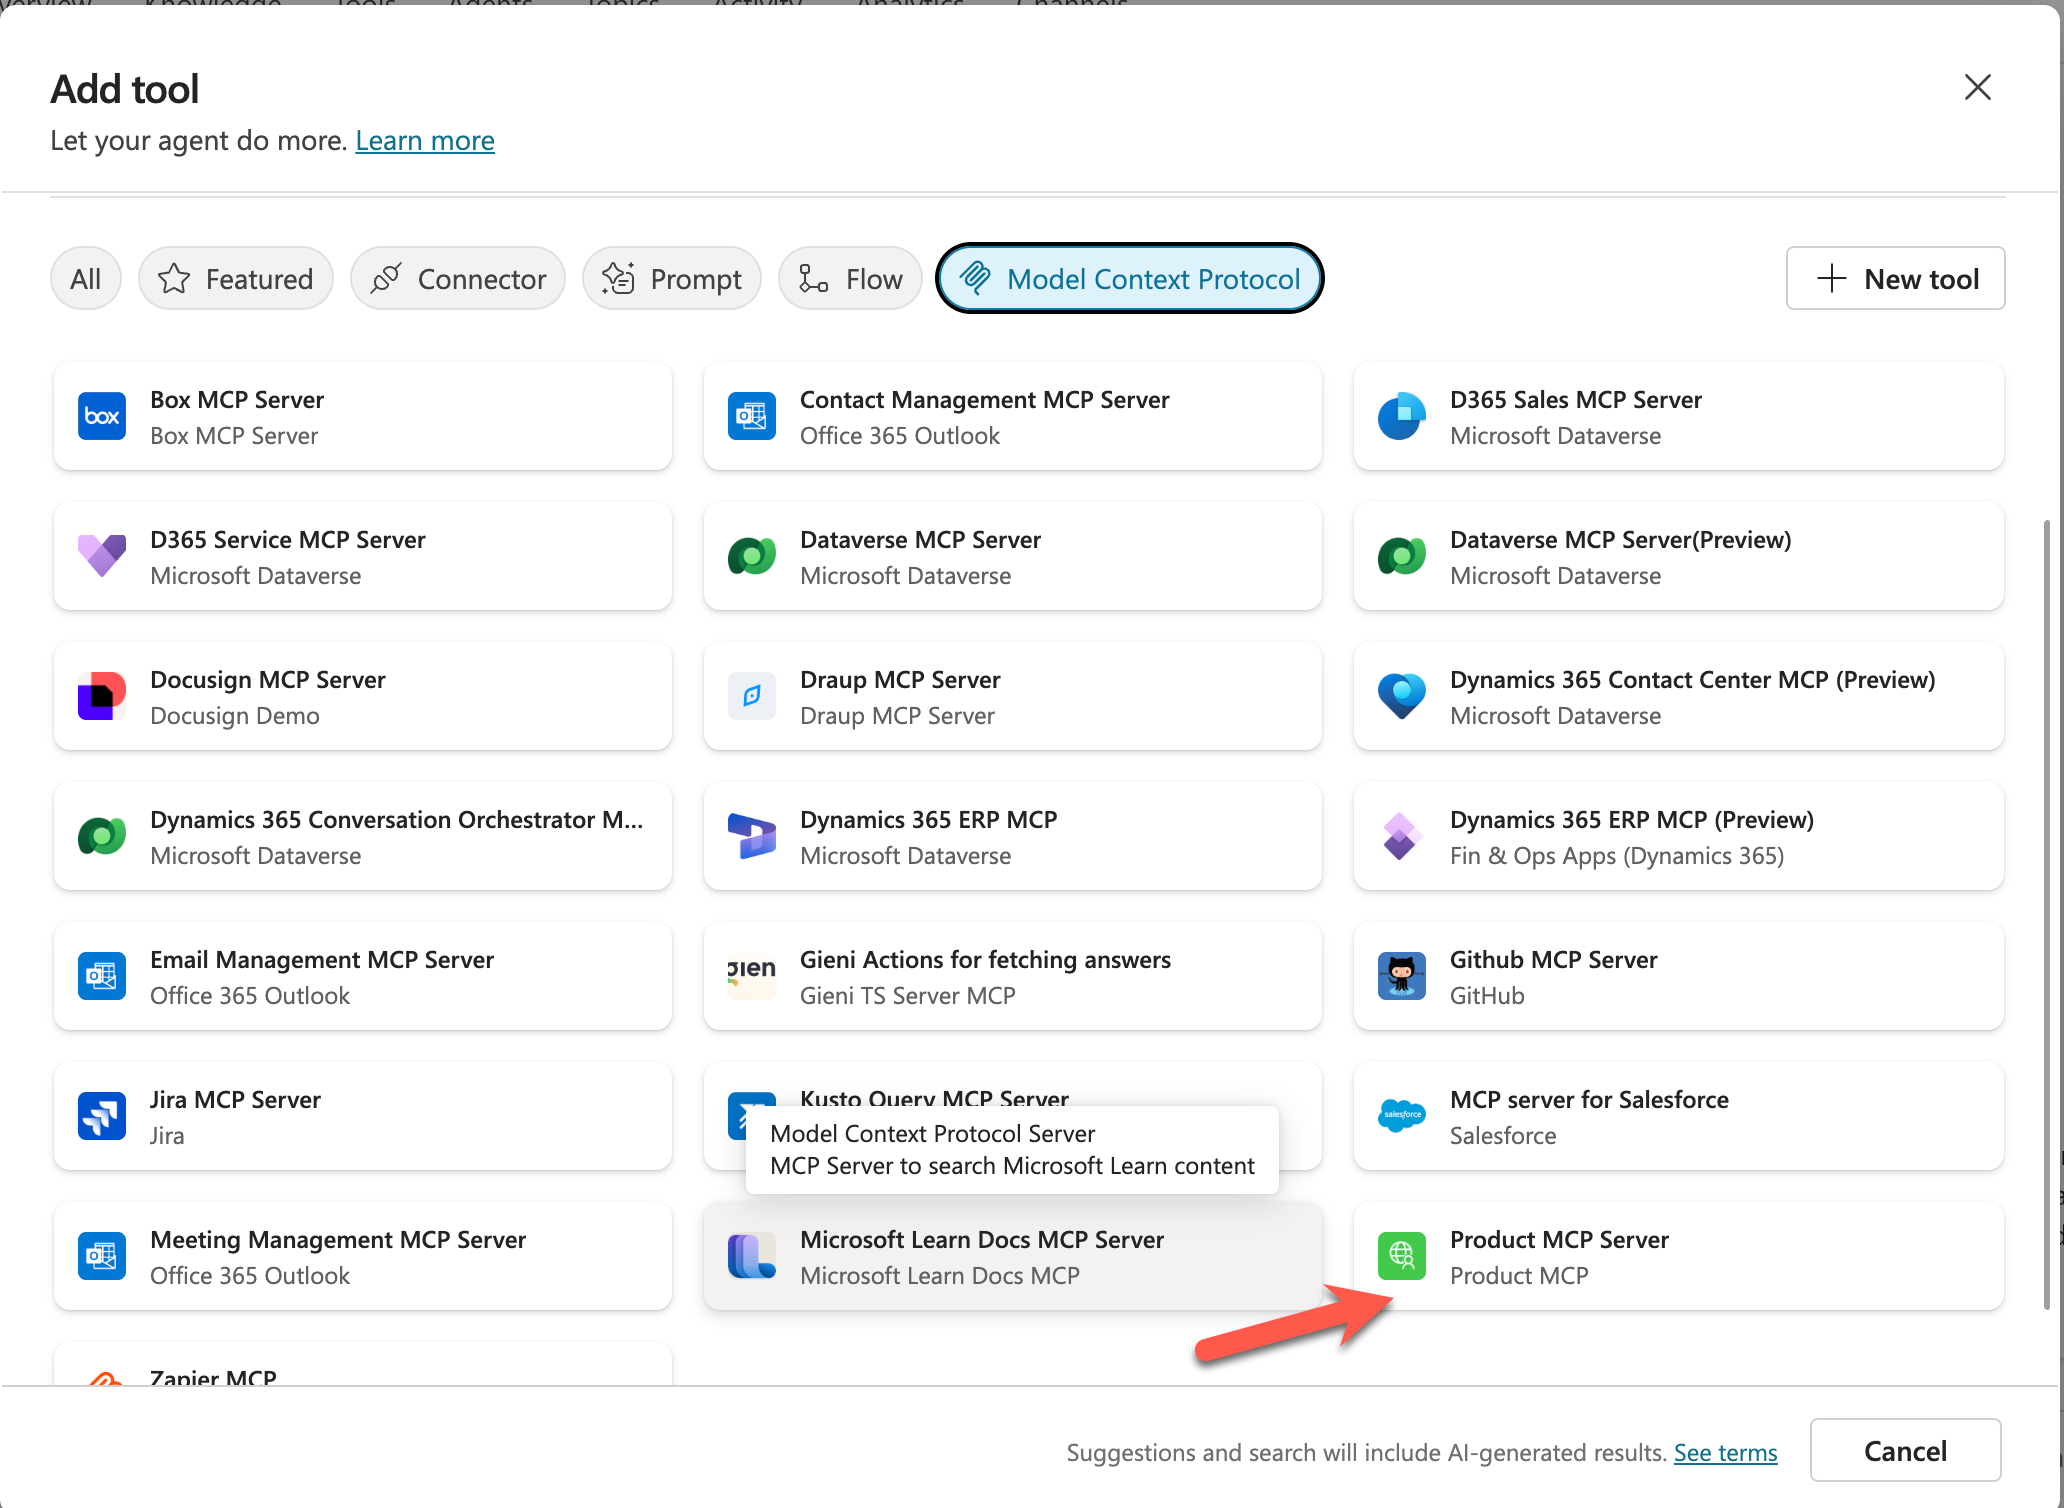Close the Add tool dialog
Viewport: 2064px width, 1508px height.
pos(1977,88)
